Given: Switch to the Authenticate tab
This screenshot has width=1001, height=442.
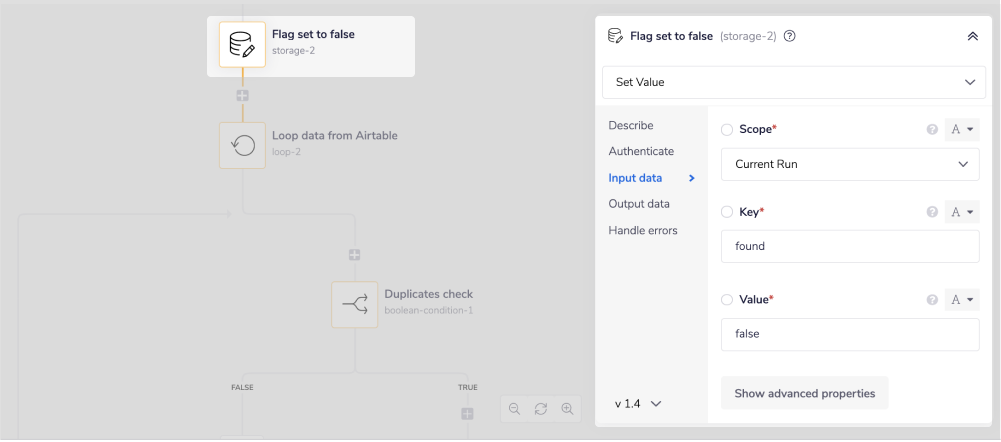Looking at the screenshot, I should [641, 151].
